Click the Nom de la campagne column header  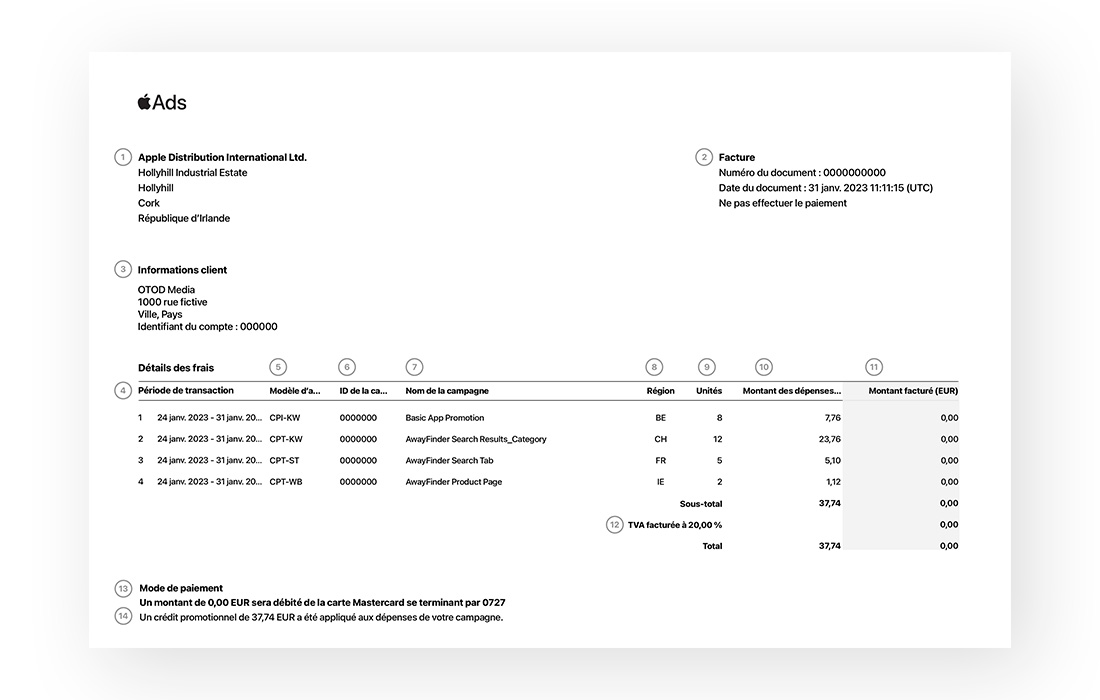(x=447, y=391)
